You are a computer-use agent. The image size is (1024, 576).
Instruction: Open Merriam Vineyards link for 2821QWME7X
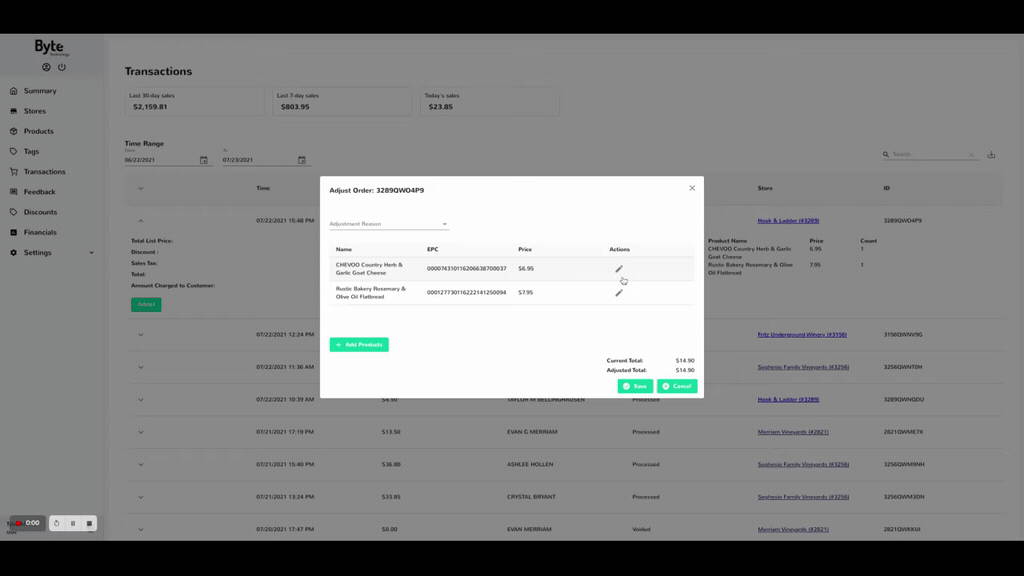[793, 432]
